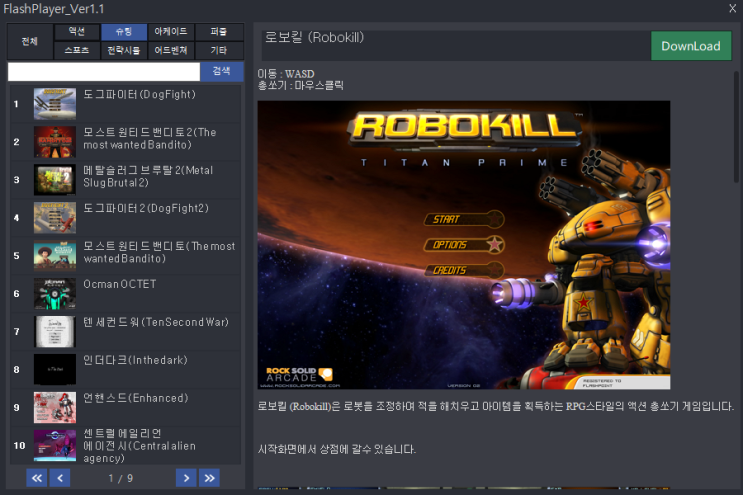The width and height of the screenshot is (743, 495).
Task: Open the Metal Slug Brutal 2 thumbnail
Action: pyautogui.click(x=54, y=180)
